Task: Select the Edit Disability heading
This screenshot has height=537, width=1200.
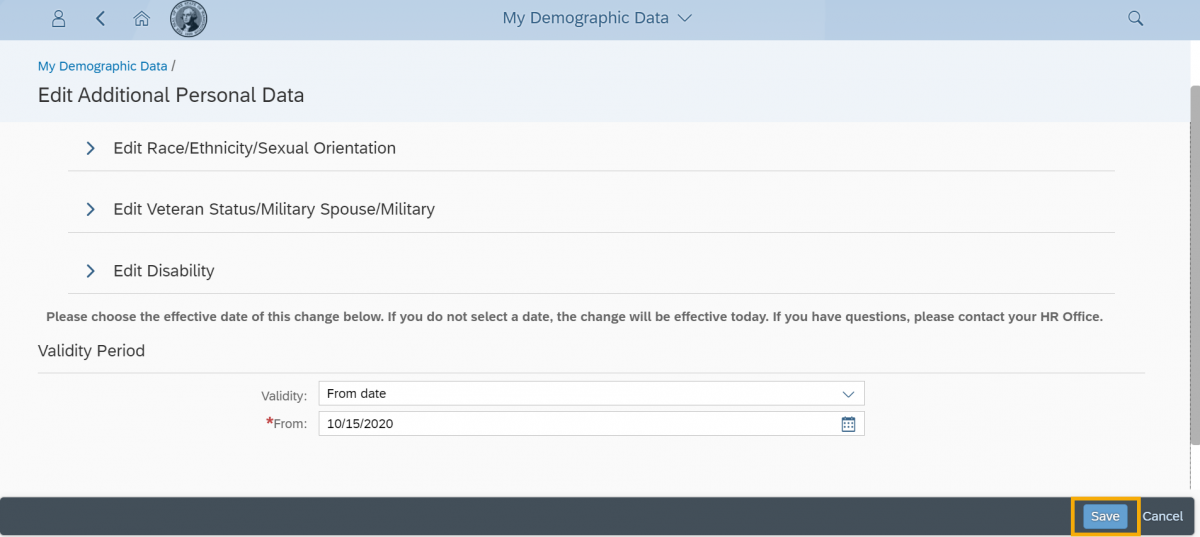Action: click(164, 271)
